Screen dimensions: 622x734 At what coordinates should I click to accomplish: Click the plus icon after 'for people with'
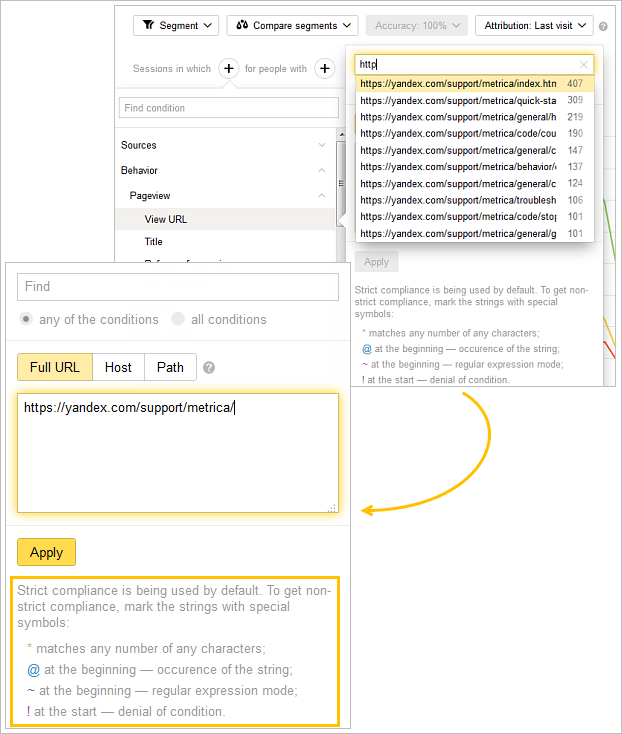[x=324, y=68]
